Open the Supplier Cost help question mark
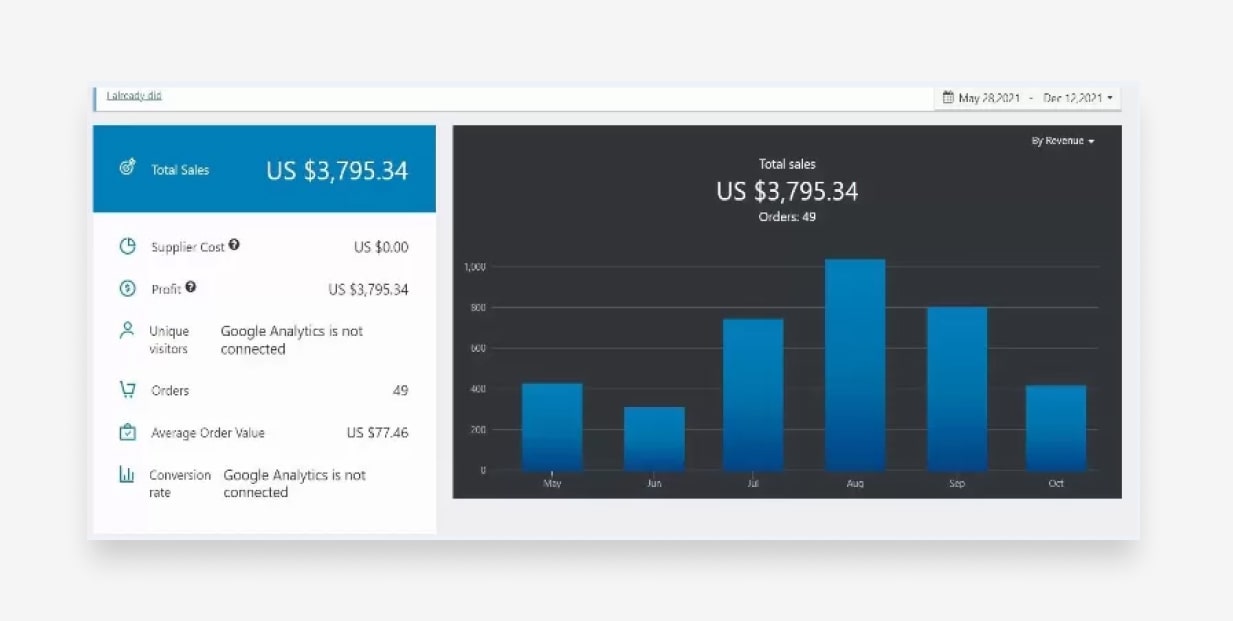The image size is (1233, 621). pos(234,245)
